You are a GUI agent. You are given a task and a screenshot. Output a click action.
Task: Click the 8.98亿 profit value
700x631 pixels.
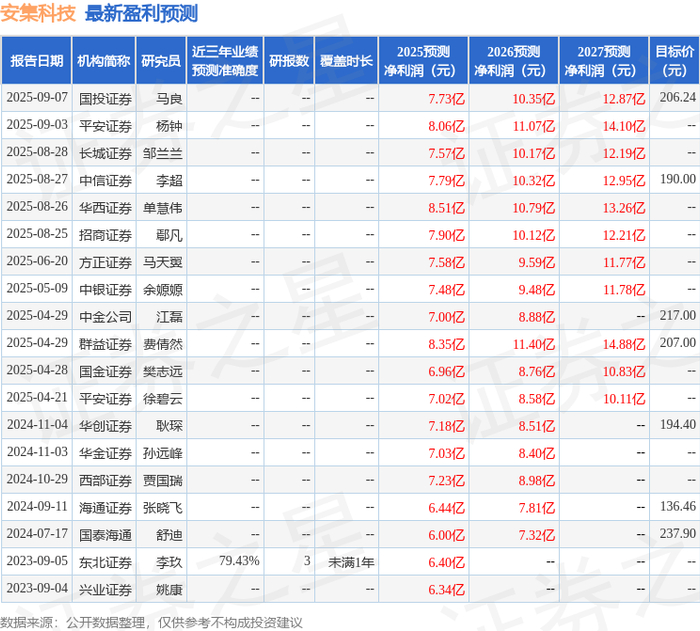[537, 480]
